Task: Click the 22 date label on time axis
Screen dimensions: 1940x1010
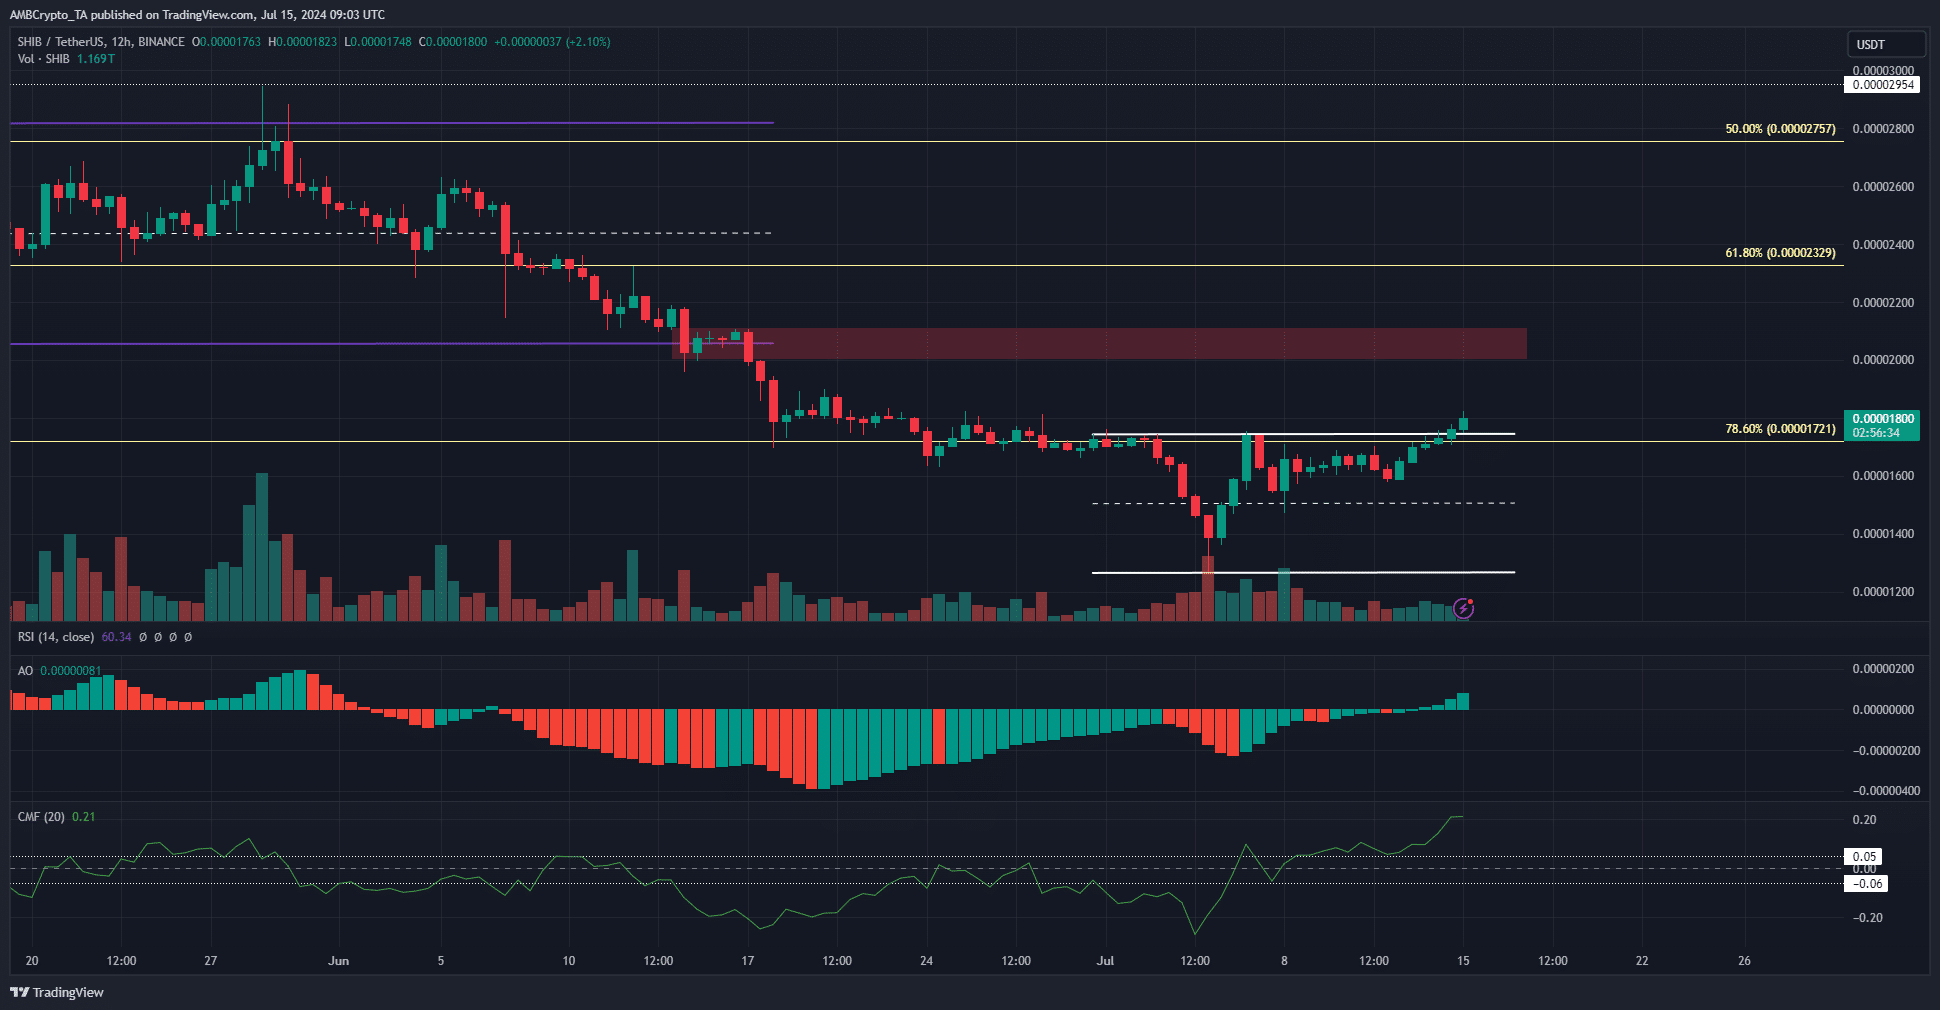Action: point(1642,961)
